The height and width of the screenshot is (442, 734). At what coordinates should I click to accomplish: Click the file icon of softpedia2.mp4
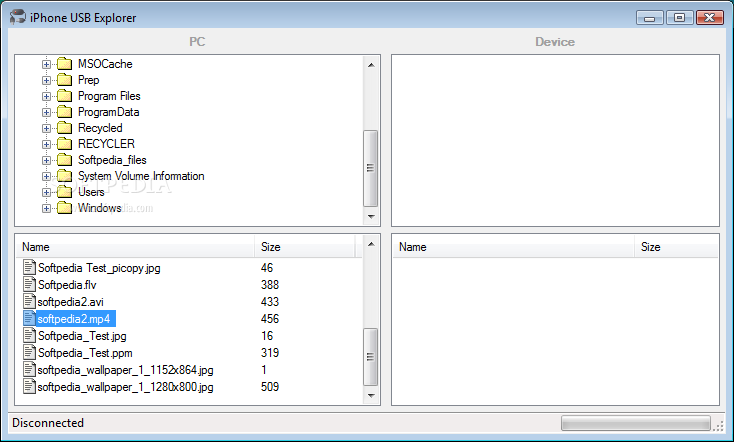pyautogui.click(x=29, y=318)
